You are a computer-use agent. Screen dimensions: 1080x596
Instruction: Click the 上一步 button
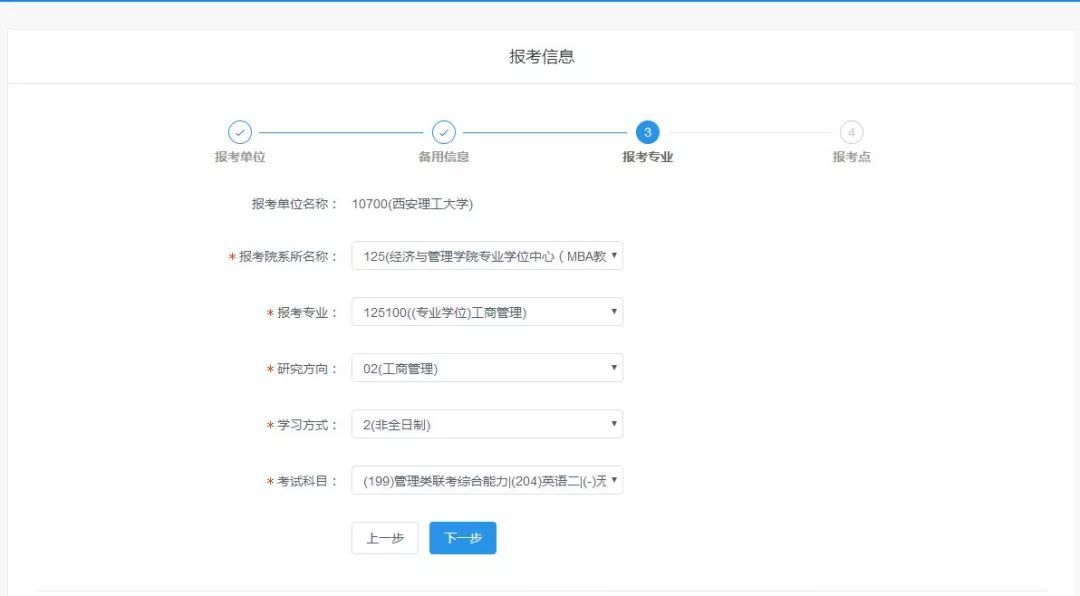(x=384, y=538)
